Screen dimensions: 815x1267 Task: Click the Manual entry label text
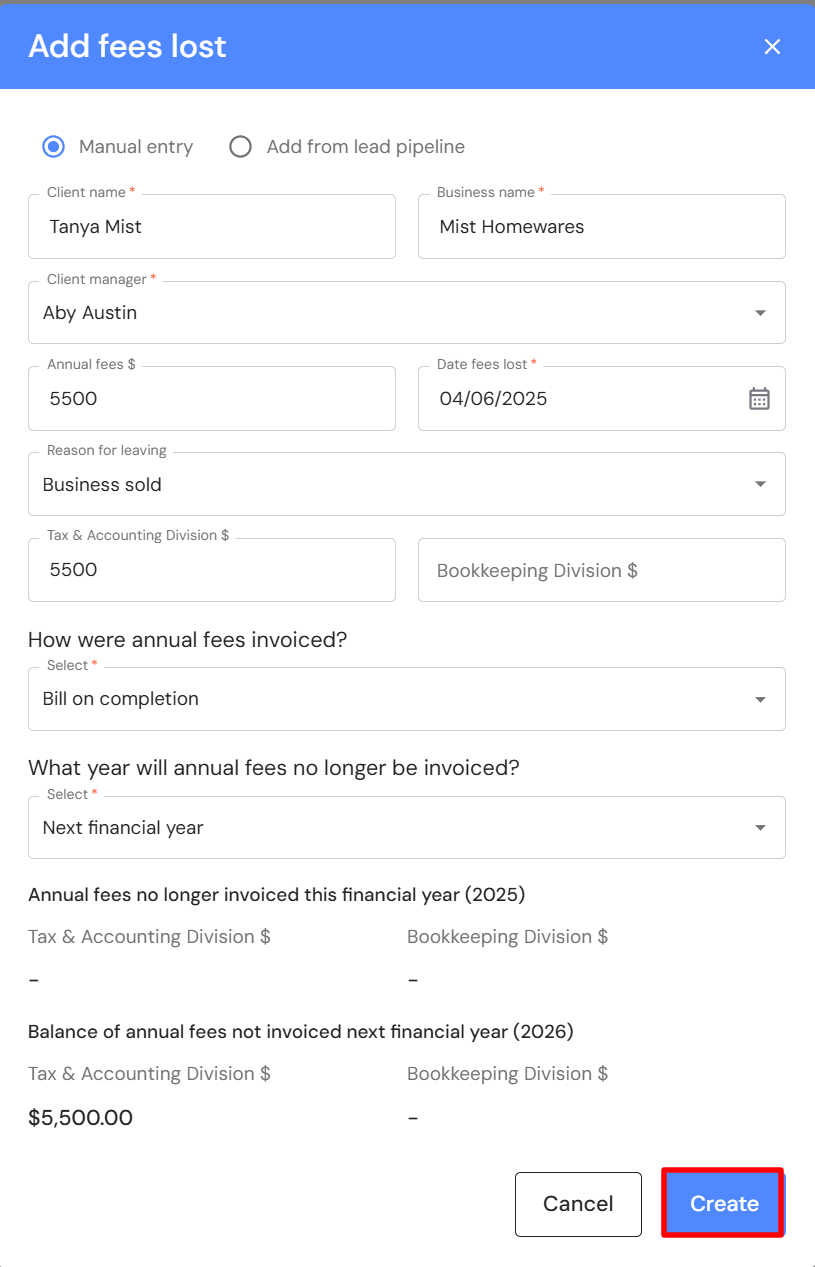pos(136,147)
